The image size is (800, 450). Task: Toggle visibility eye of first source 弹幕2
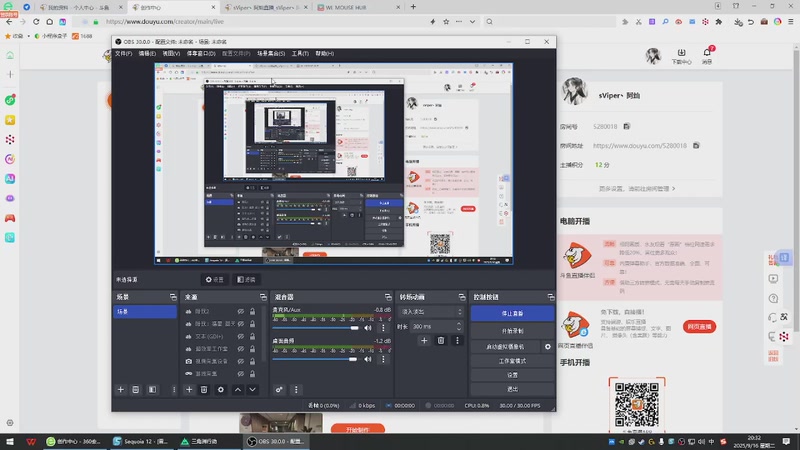(241, 311)
